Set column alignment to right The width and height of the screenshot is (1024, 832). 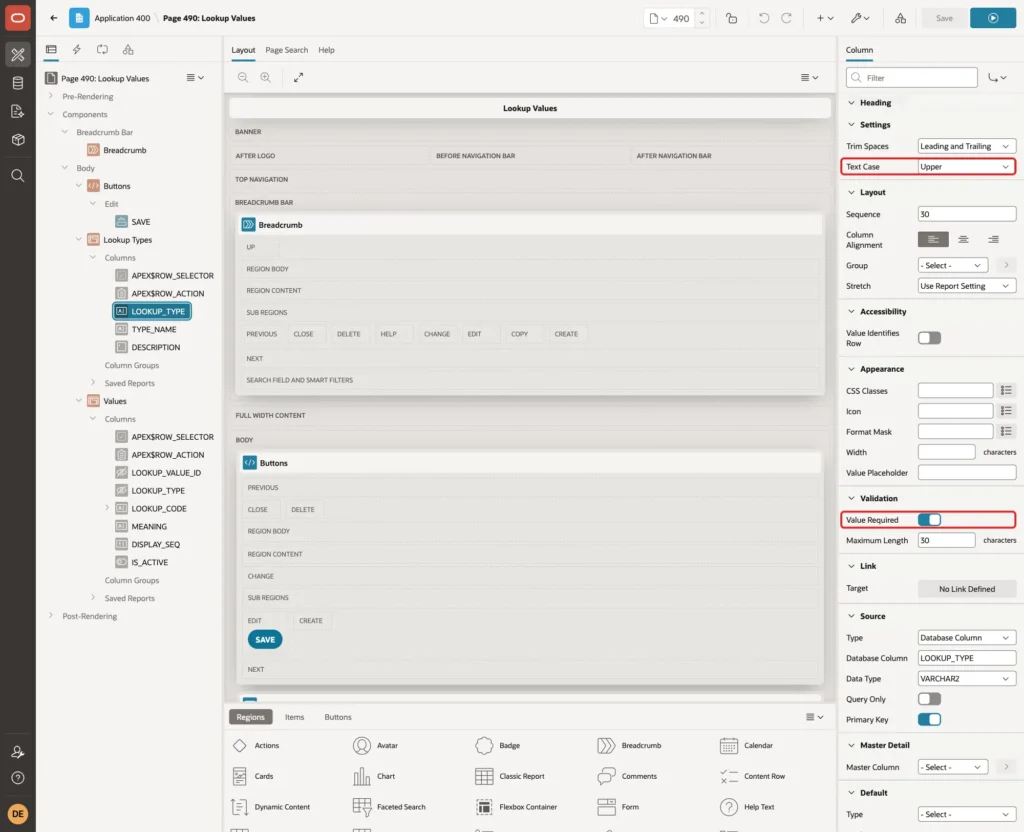[x=993, y=239]
